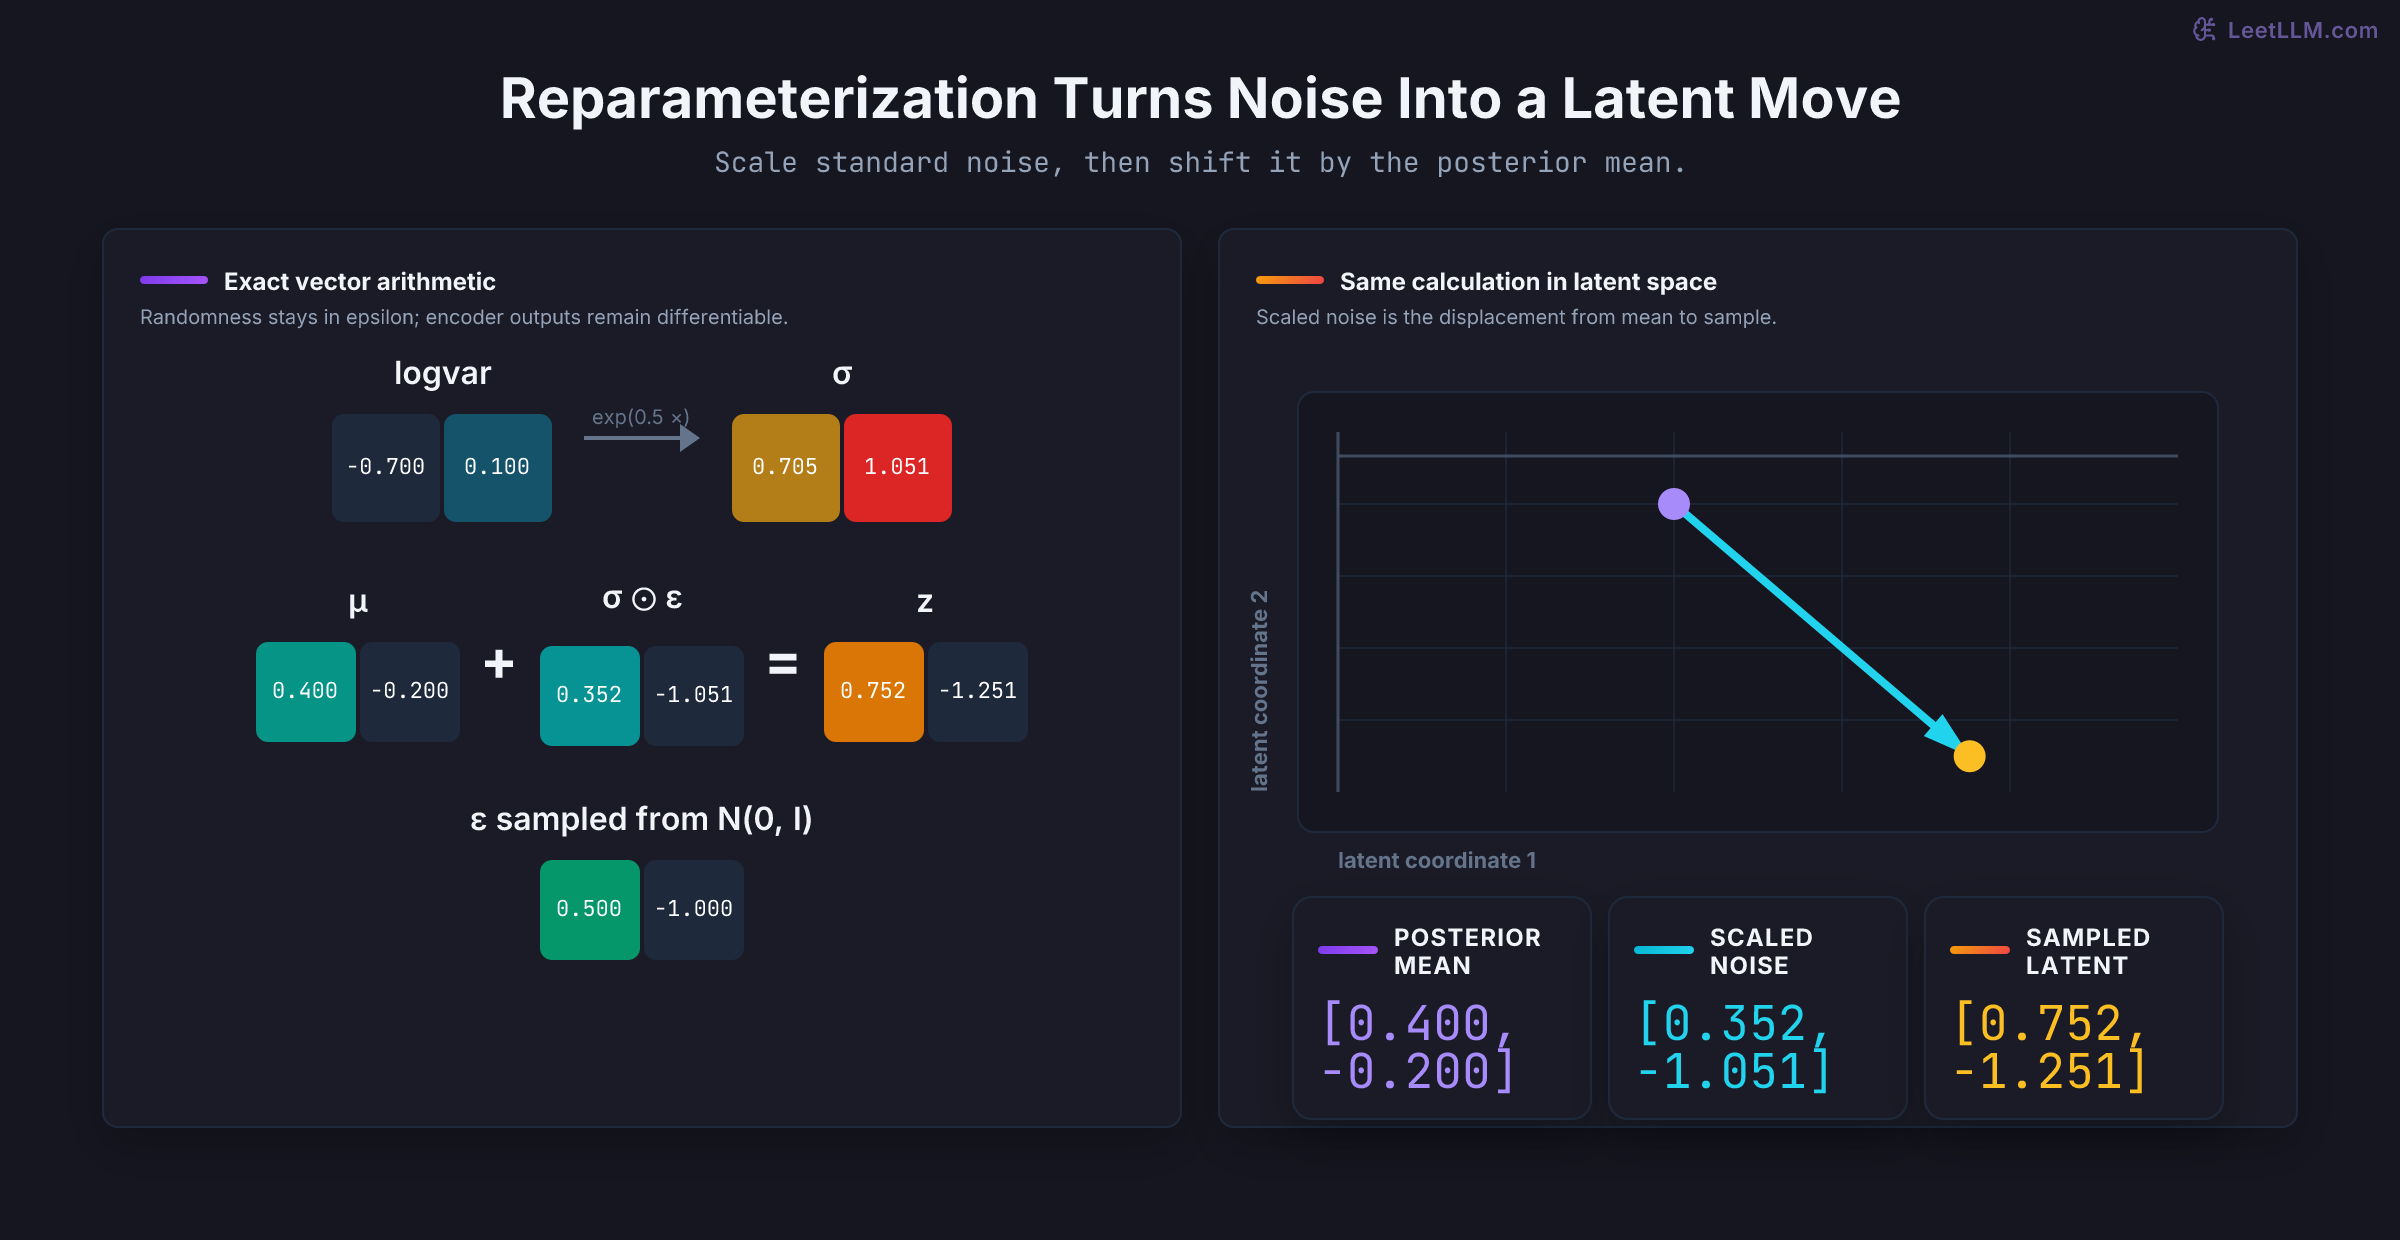Click the exp(0.5 ×) arrow

[x=641, y=437]
